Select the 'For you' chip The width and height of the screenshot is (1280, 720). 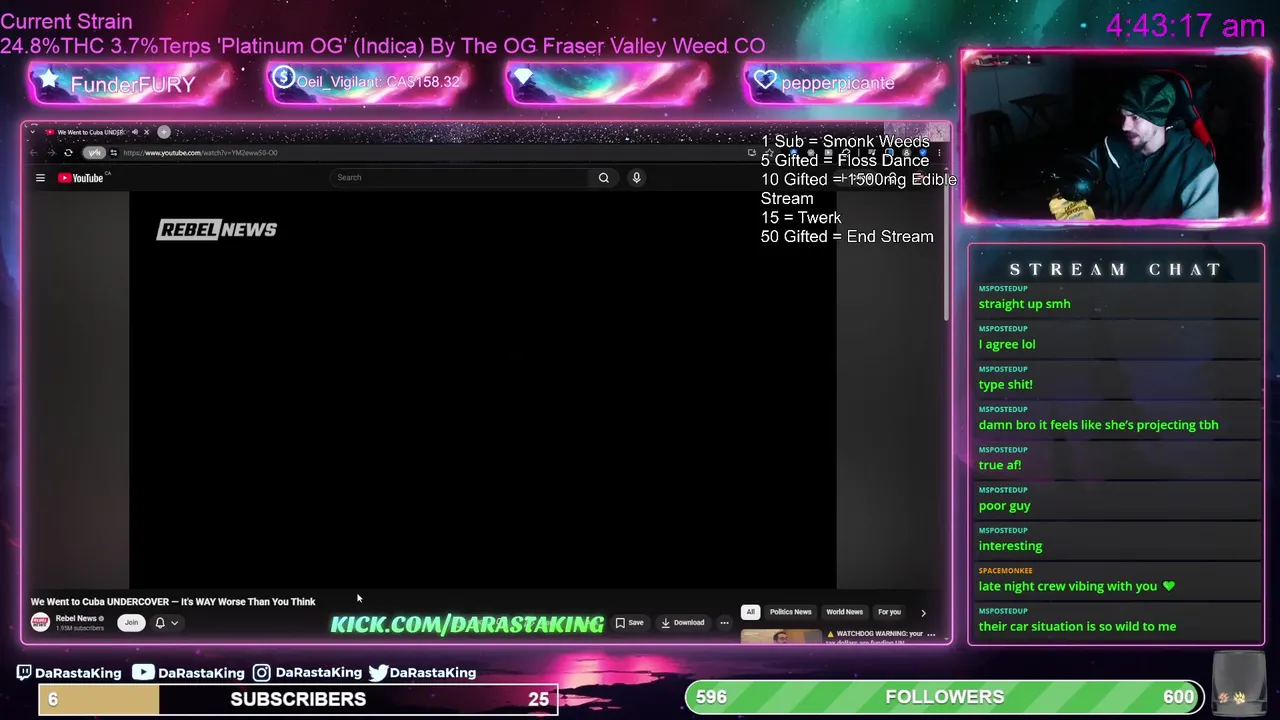[x=889, y=612]
